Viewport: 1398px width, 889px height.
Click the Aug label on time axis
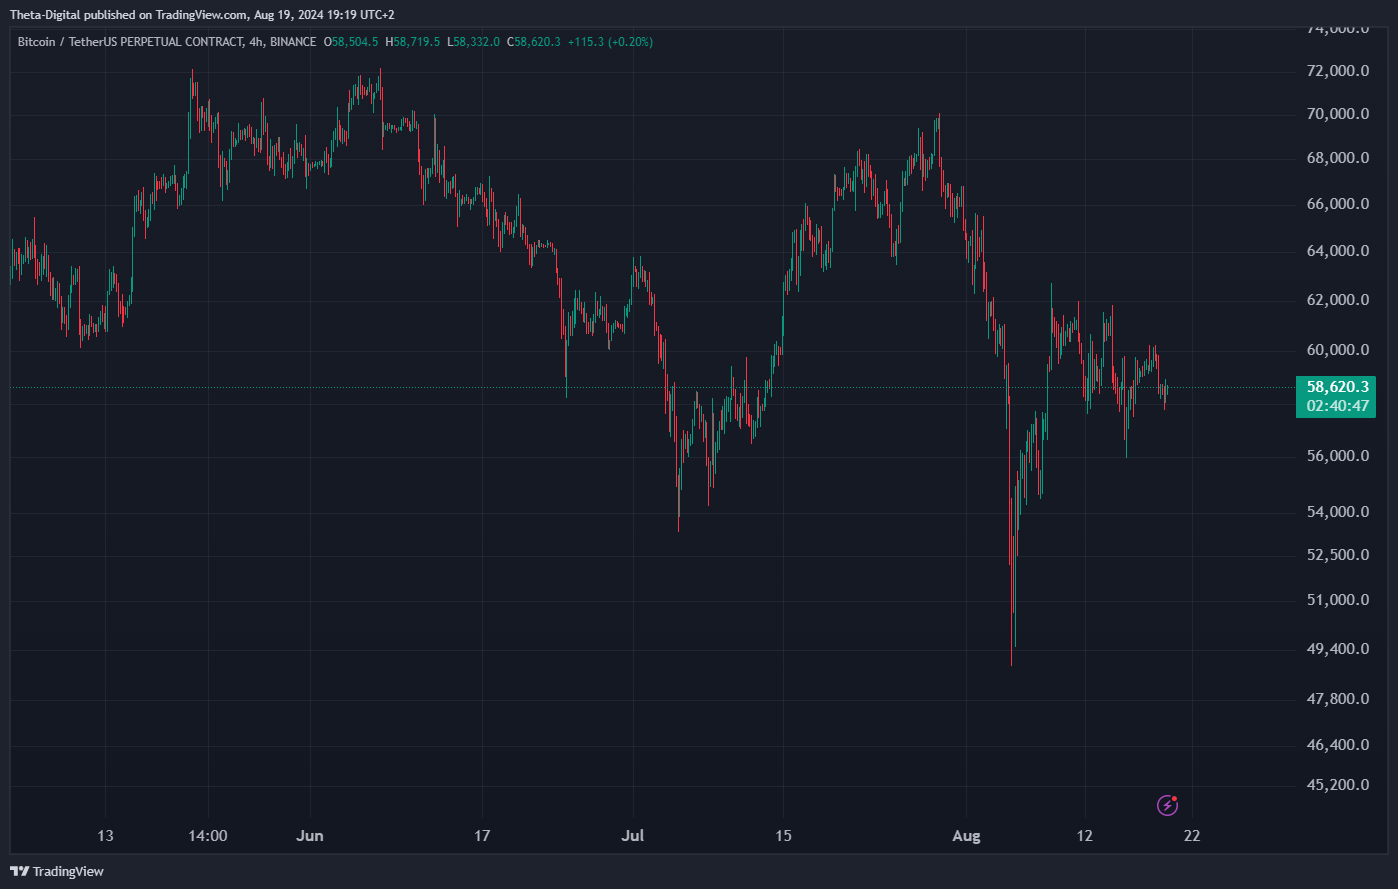point(967,836)
